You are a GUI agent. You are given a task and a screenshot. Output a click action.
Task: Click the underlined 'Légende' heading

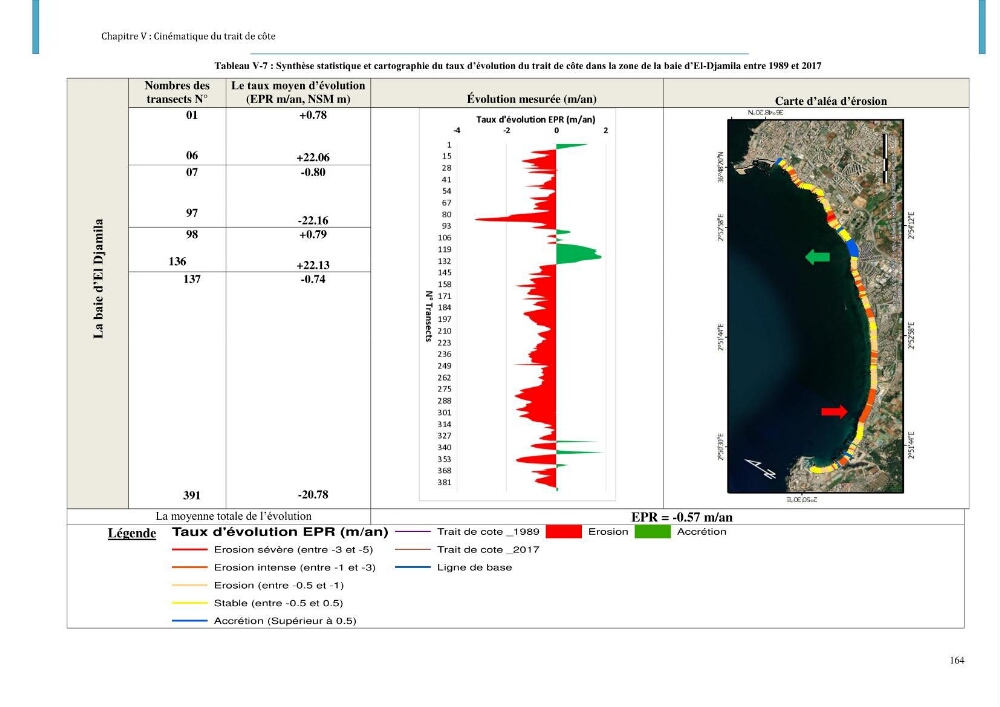point(132,534)
